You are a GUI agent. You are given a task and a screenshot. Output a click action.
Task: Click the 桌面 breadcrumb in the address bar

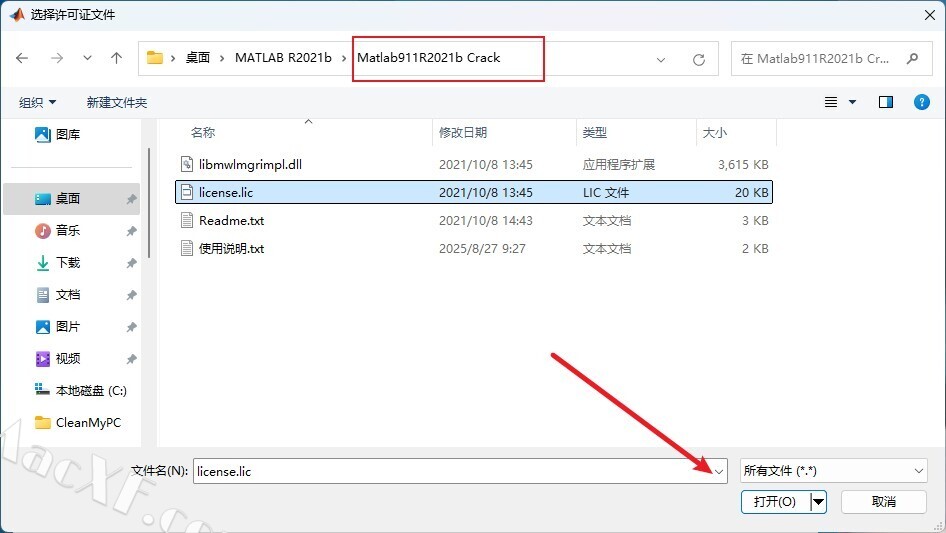pyautogui.click(x=198, y=58)
